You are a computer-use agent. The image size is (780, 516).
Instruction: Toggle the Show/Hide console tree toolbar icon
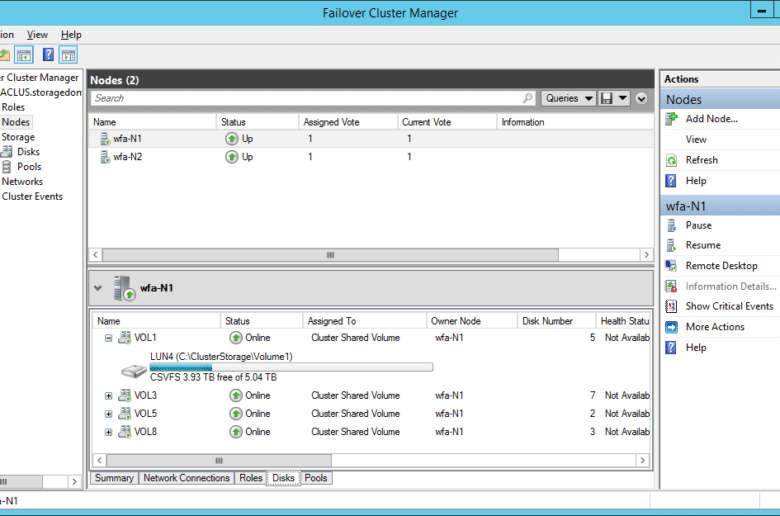click(23, 55)
